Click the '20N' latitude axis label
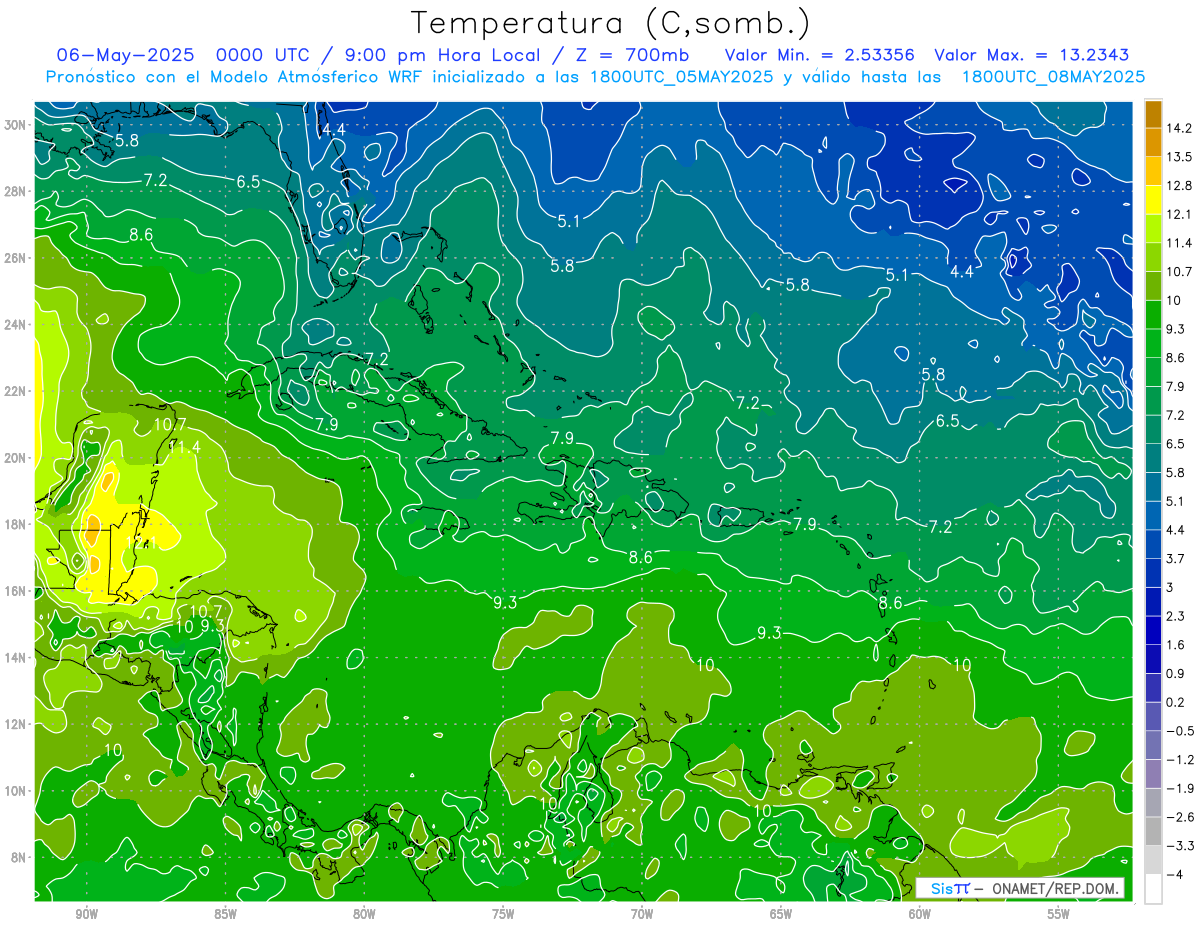 [17, 457]
